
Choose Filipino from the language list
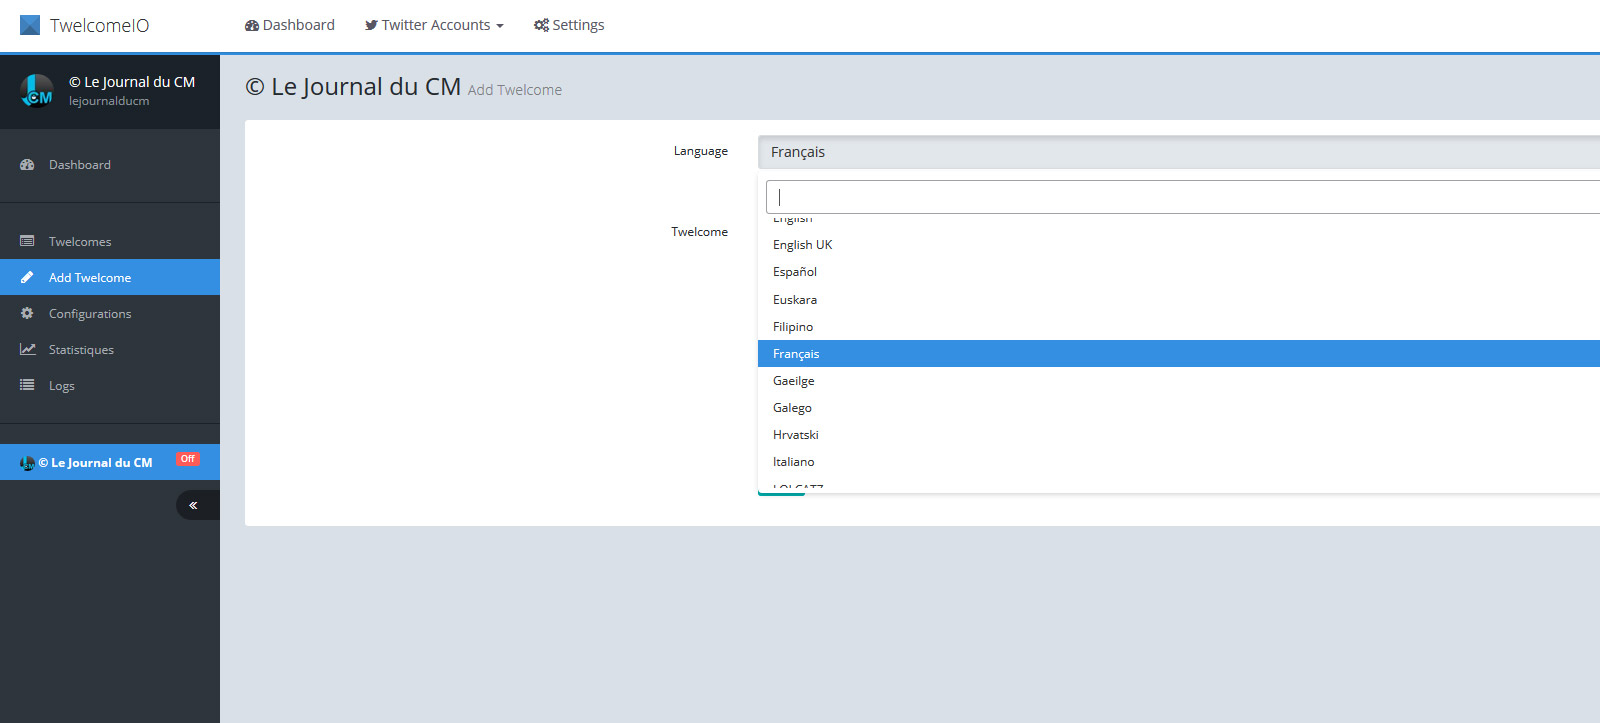1179,327
